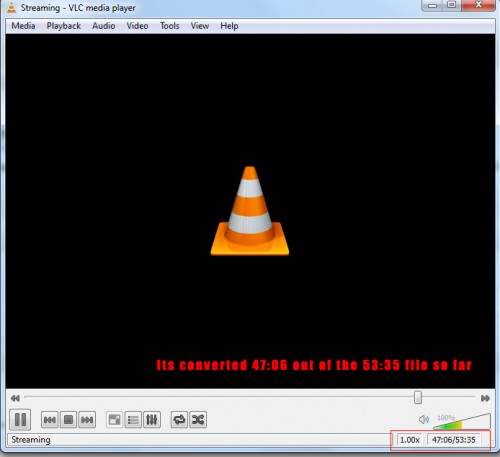Expand the Audio menu
The width and height of the screenshot is (500, 457).
(x=104, y=26)
